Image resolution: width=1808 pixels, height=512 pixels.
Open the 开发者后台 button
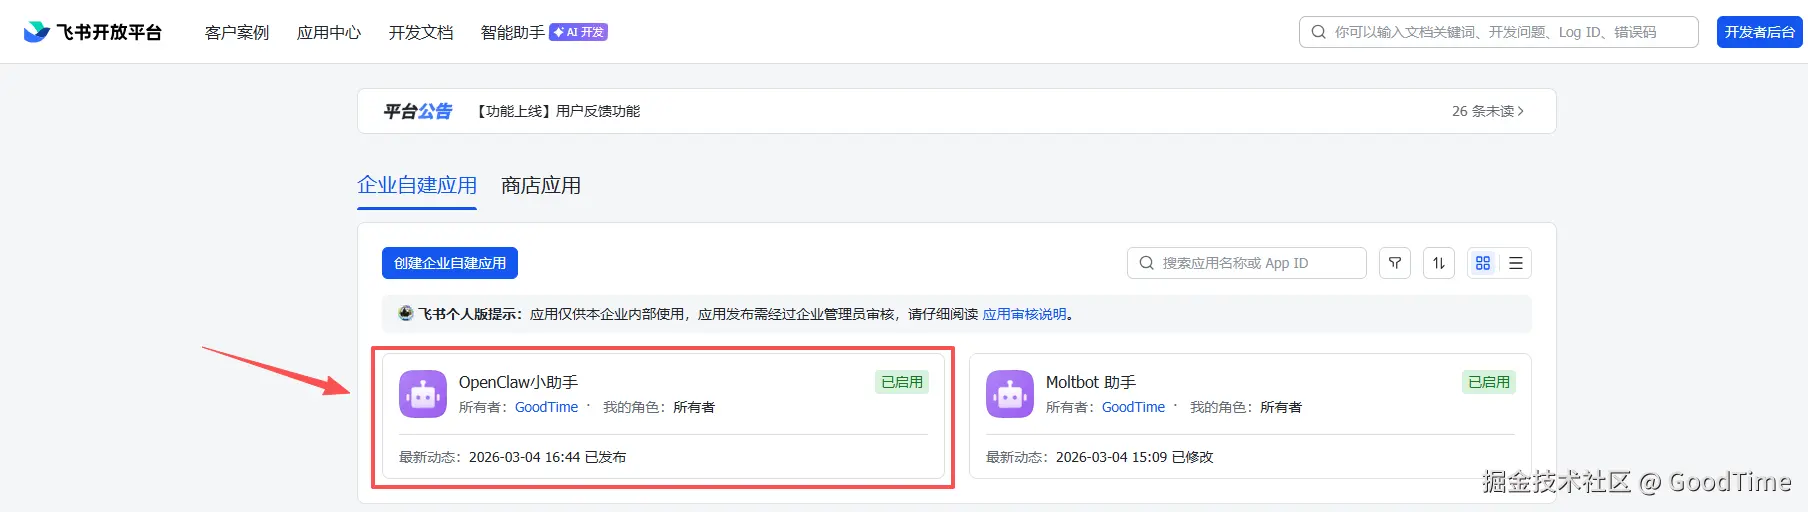pos(1760,32)
